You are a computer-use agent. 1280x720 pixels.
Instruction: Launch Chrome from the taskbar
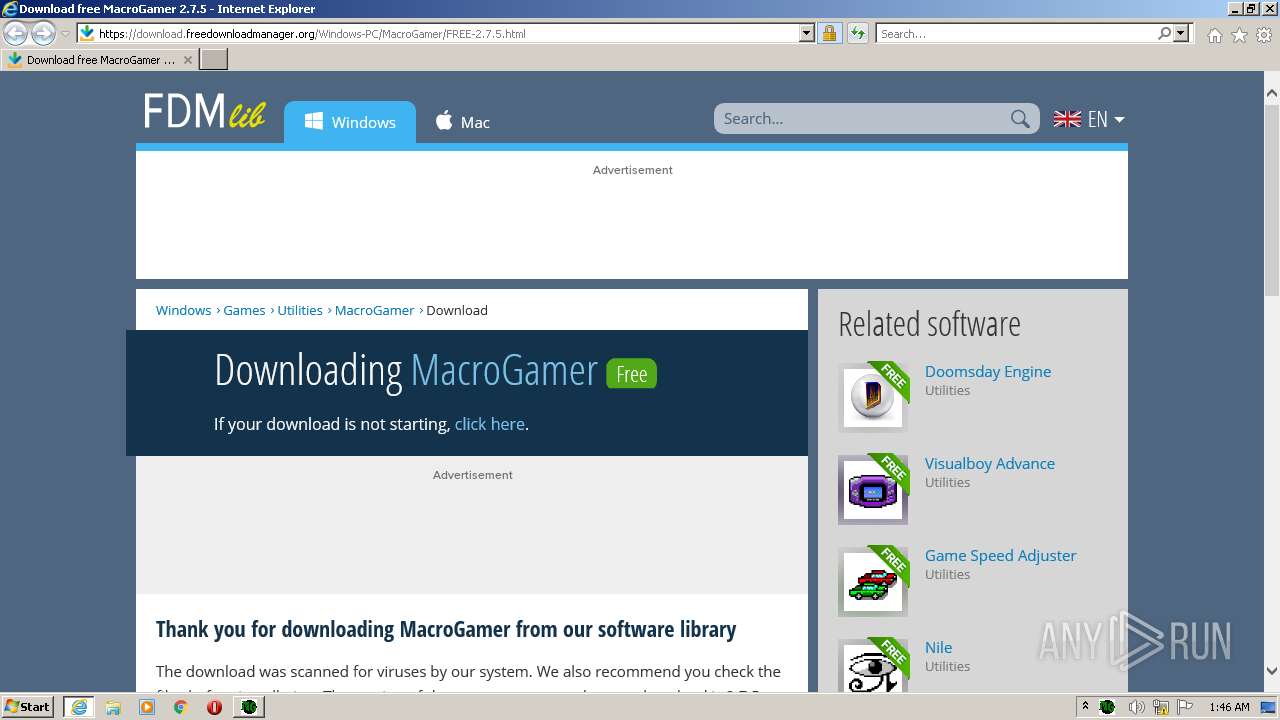[x=181, y=707]
